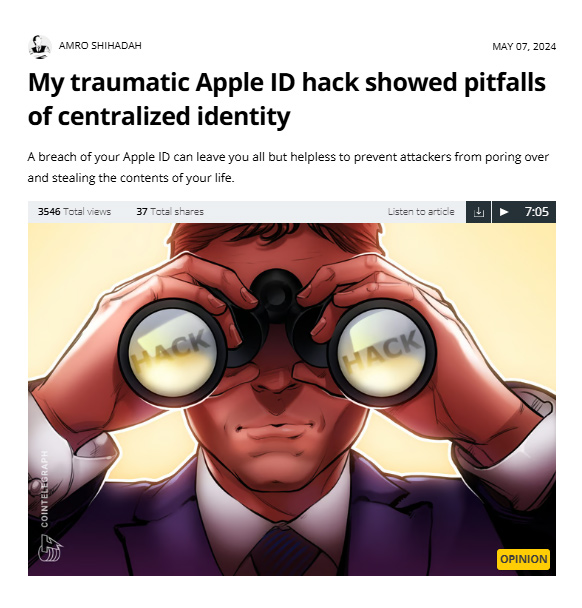This screenshot has width=582, height=608.
Task: Click the Listen to article label
Action: tap(421, 212)
